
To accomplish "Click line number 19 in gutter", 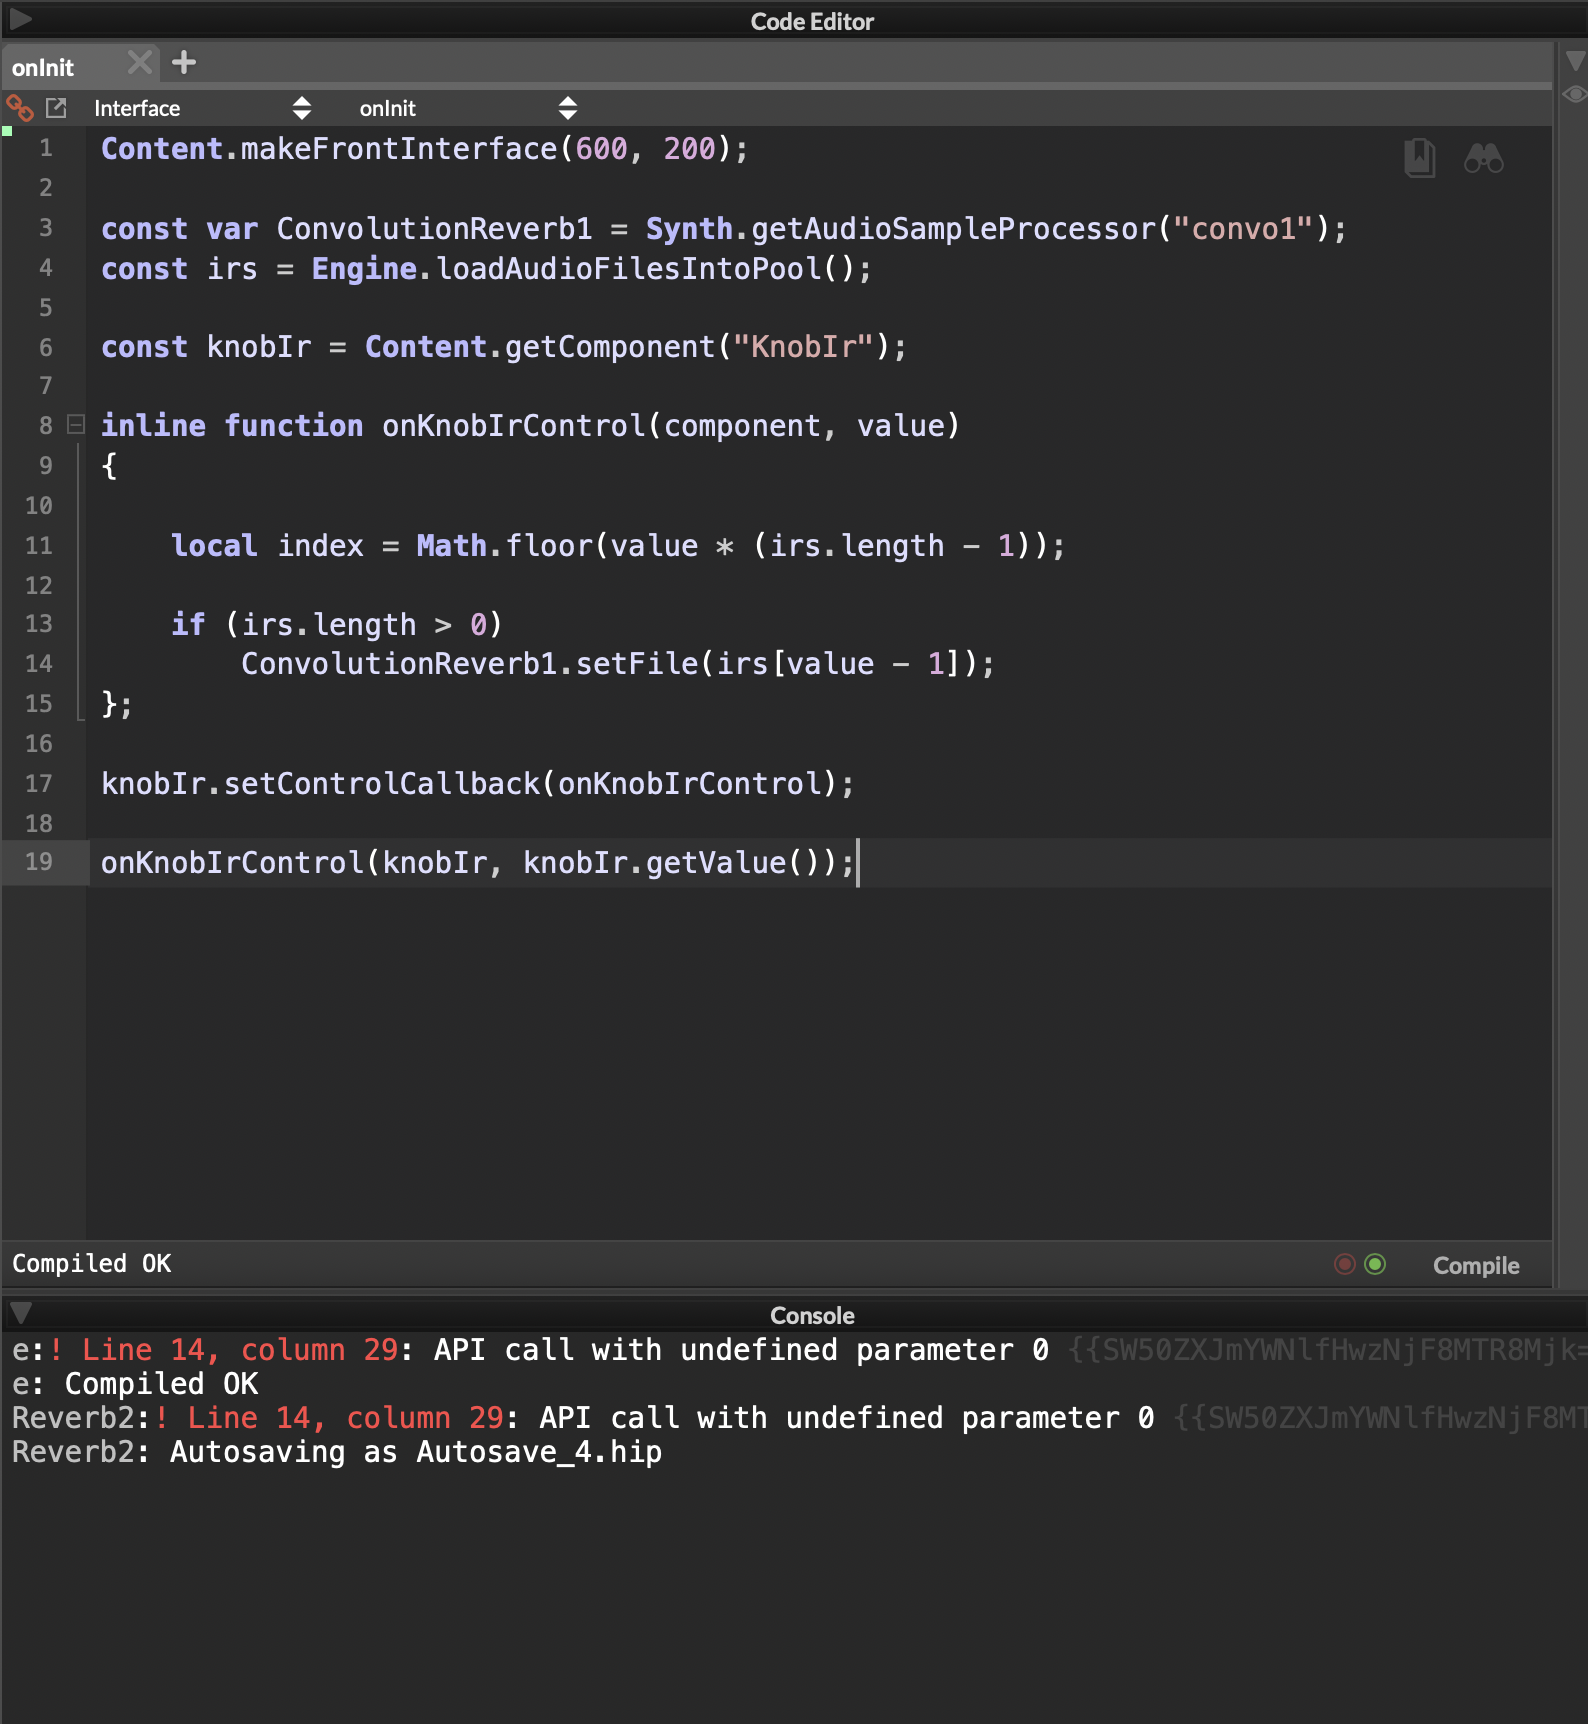I will (39, 861).
